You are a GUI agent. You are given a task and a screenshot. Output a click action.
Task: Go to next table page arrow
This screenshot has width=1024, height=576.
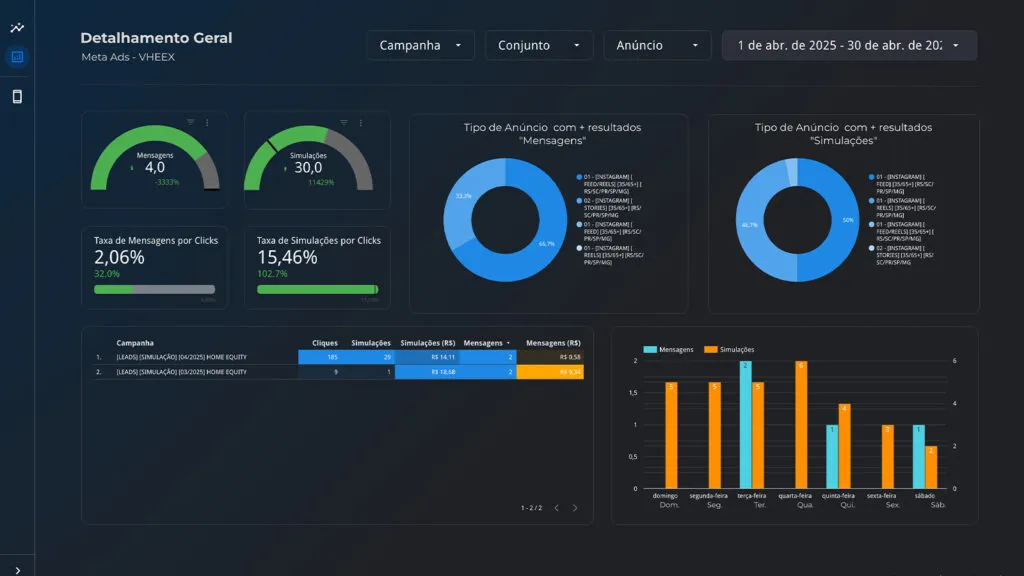(575, 507)
